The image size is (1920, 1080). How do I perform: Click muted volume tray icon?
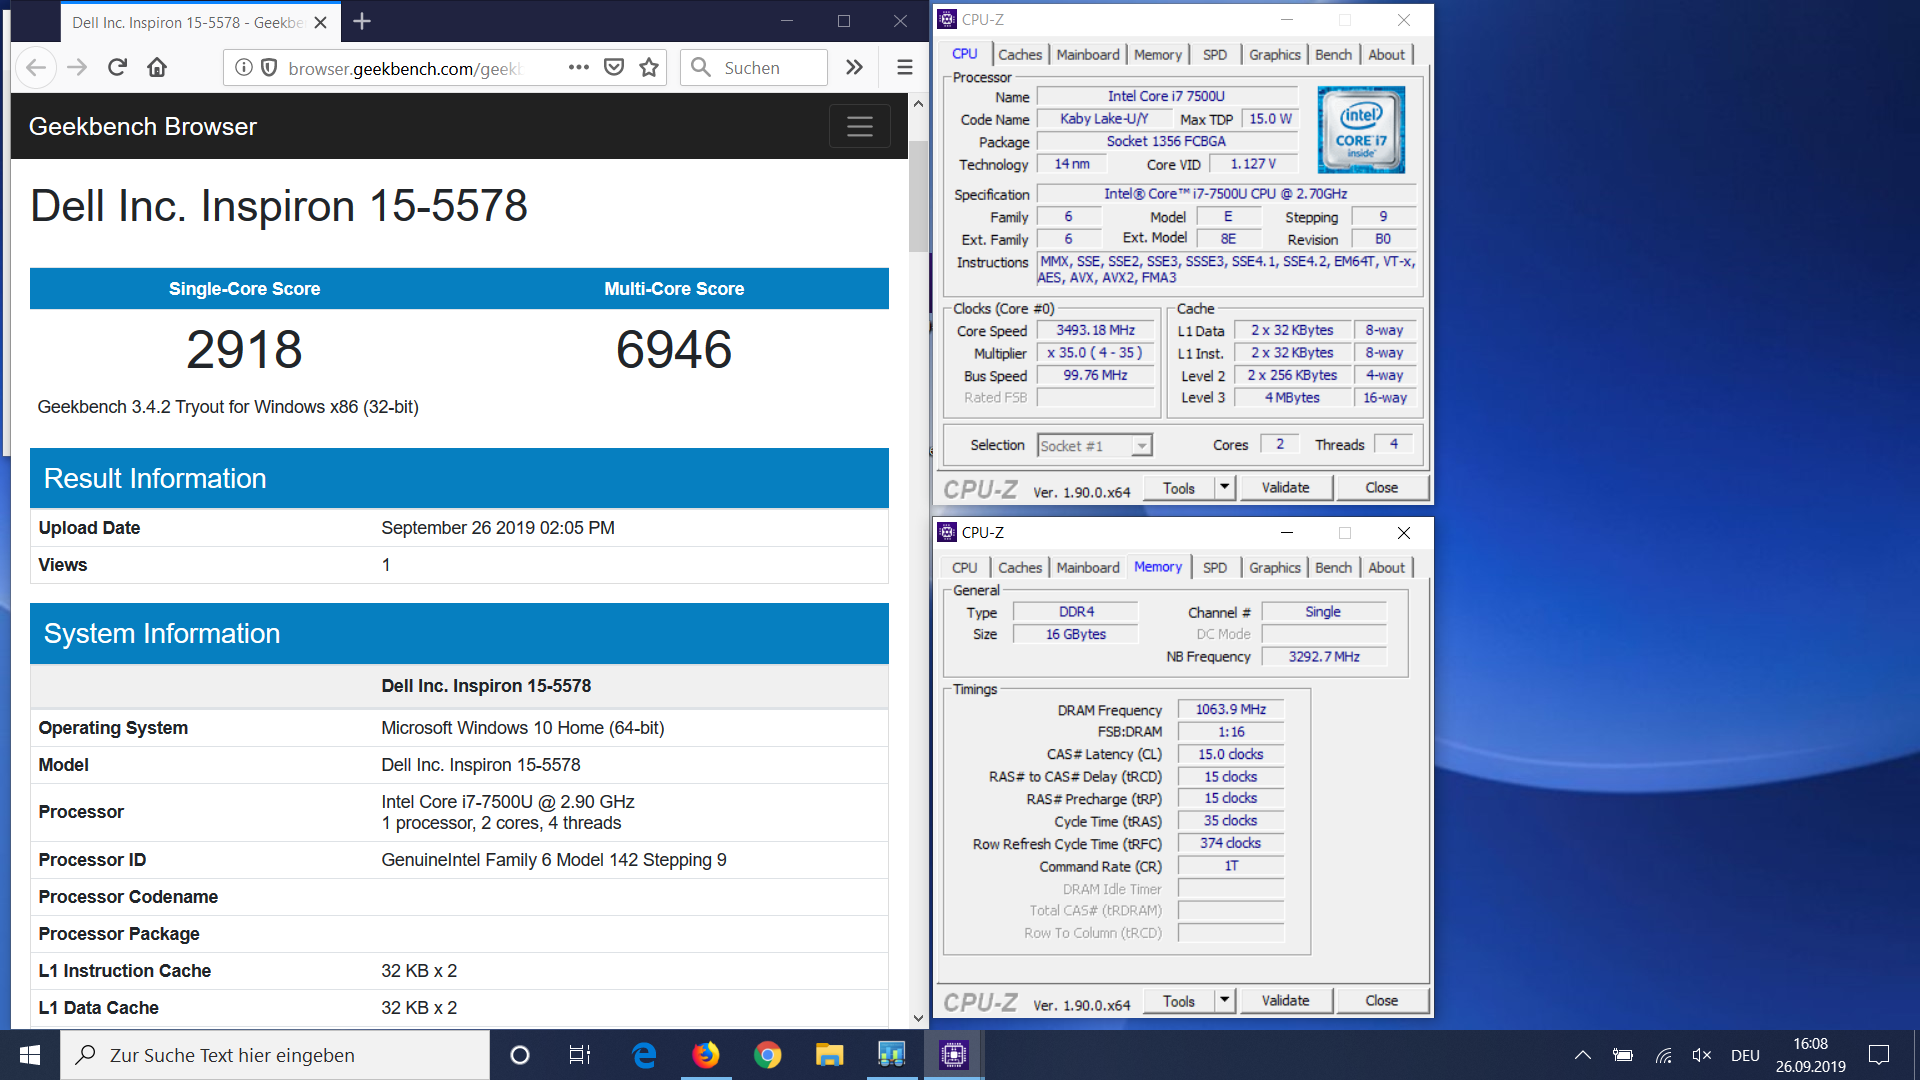point(1702,1055)
